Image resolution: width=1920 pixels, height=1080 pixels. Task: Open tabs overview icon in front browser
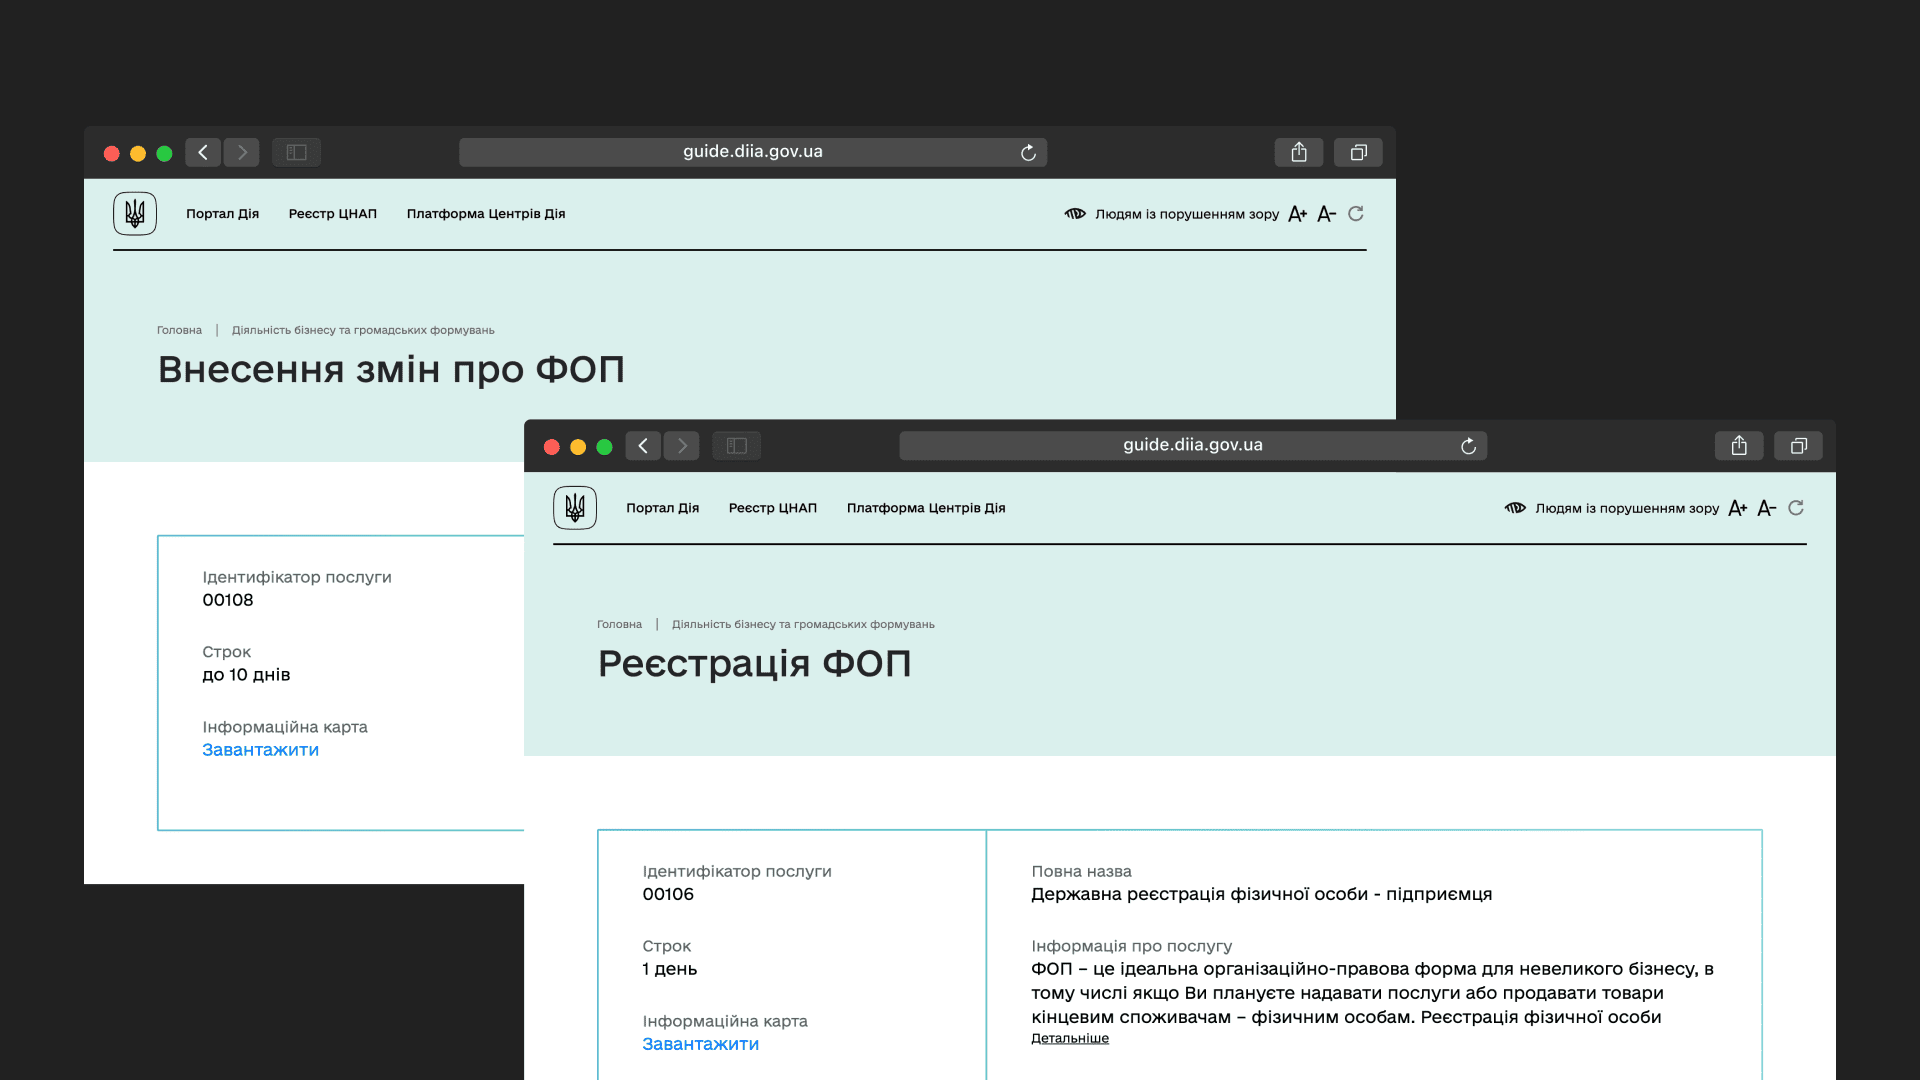click(x=1798, y=446)
